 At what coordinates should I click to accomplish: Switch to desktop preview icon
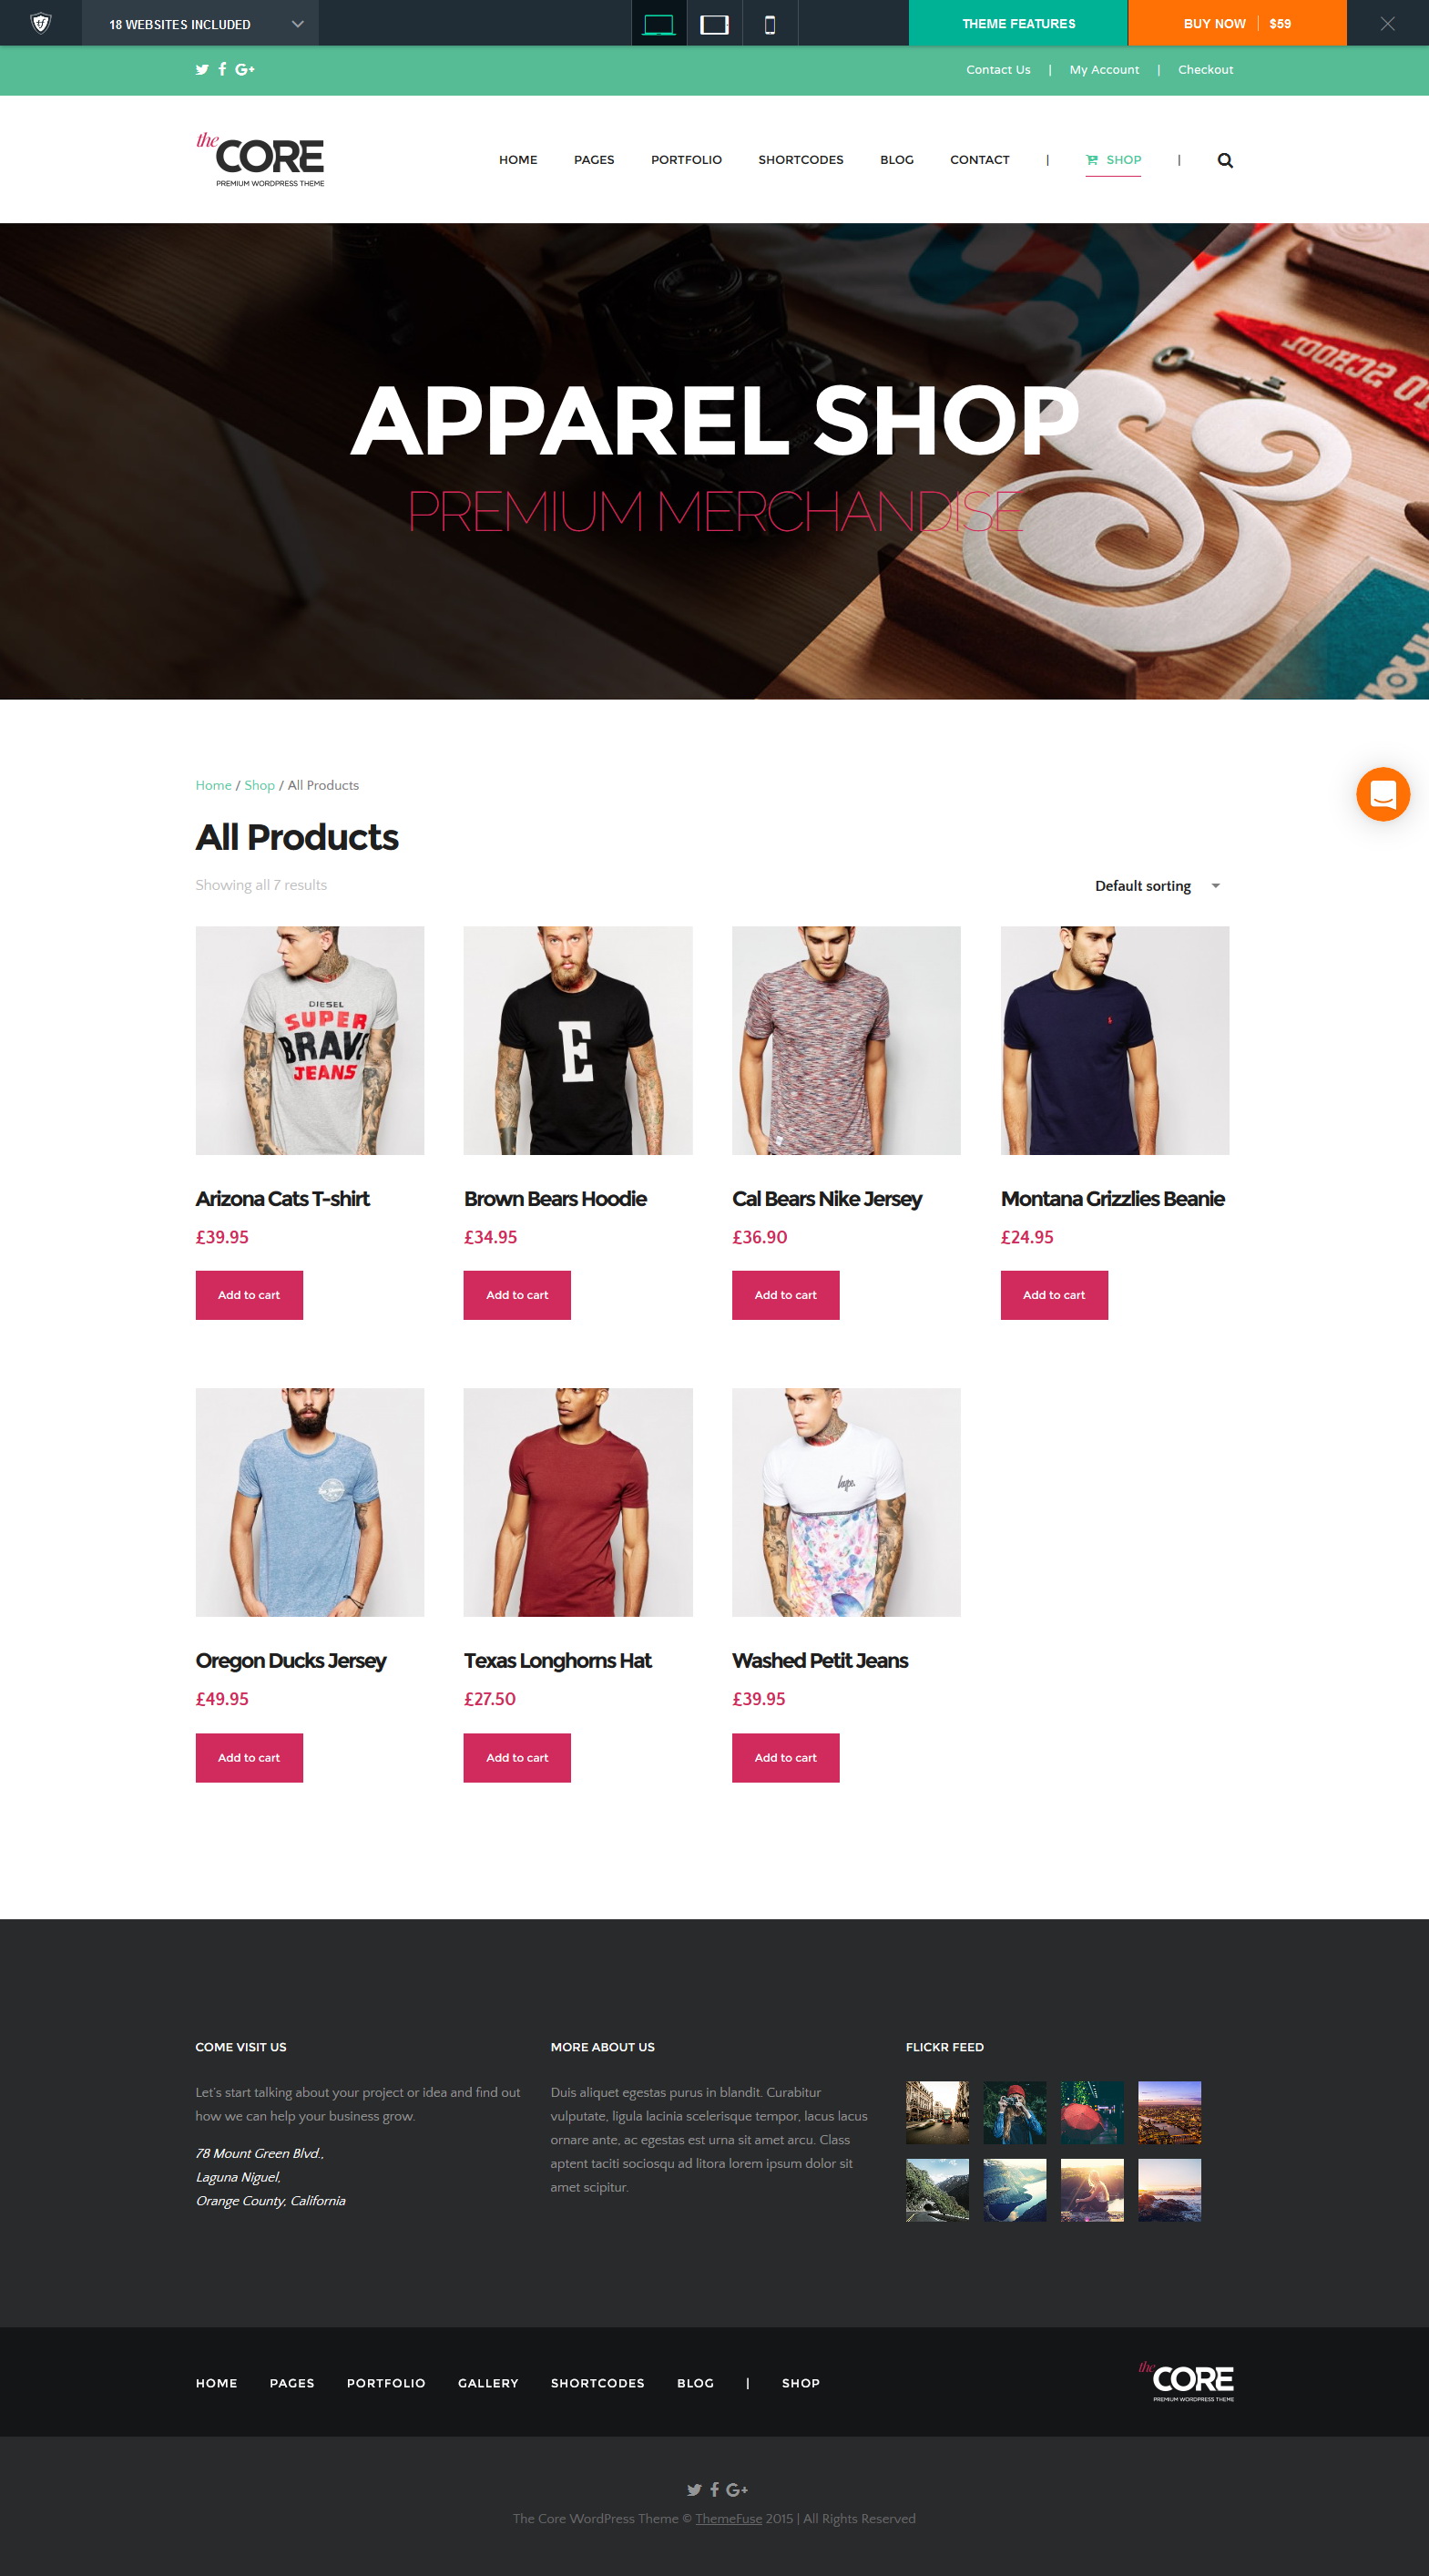(x=658, y=24)
